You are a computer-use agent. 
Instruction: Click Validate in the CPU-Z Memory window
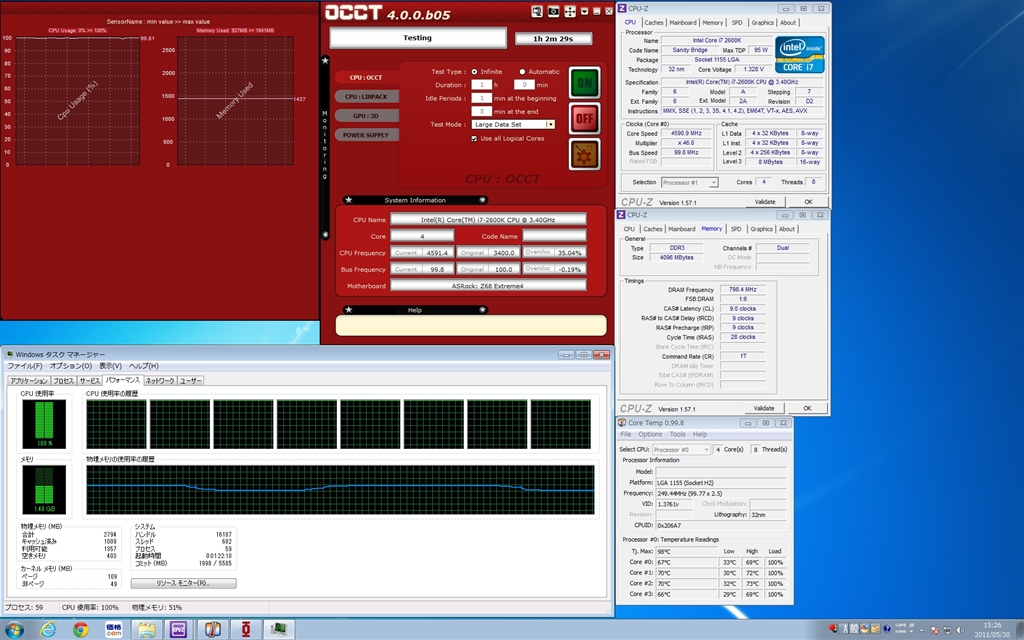tap(763, 408)
